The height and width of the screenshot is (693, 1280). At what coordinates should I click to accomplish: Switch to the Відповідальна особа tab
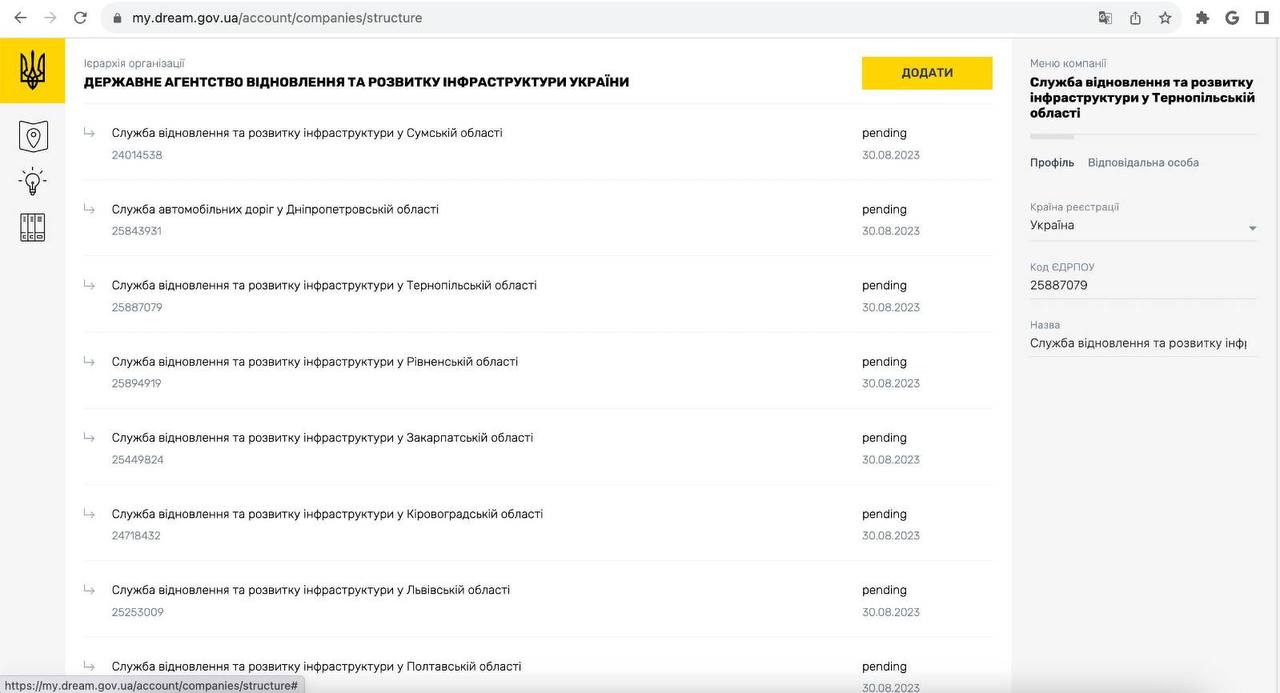1143,163
